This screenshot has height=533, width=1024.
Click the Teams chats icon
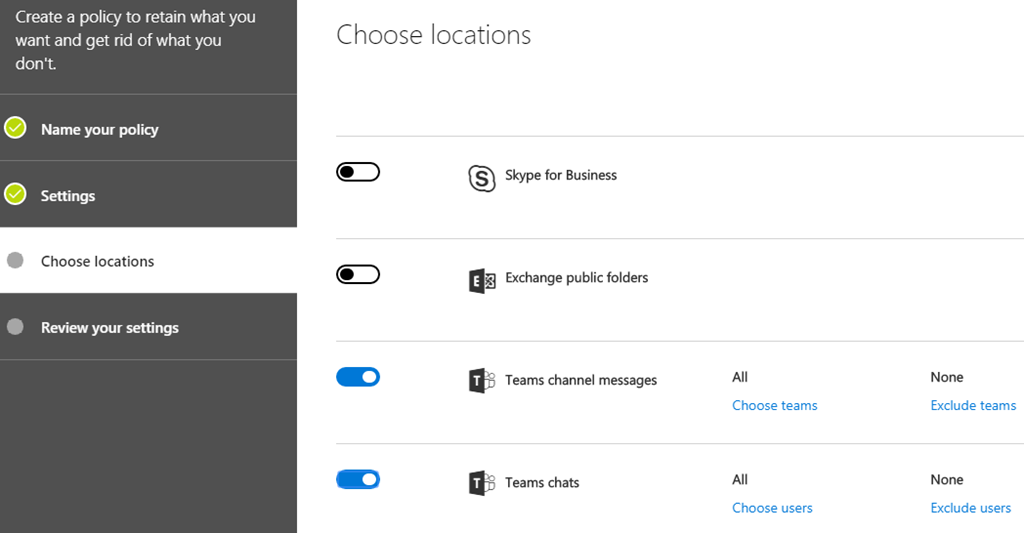click(482, 483)
